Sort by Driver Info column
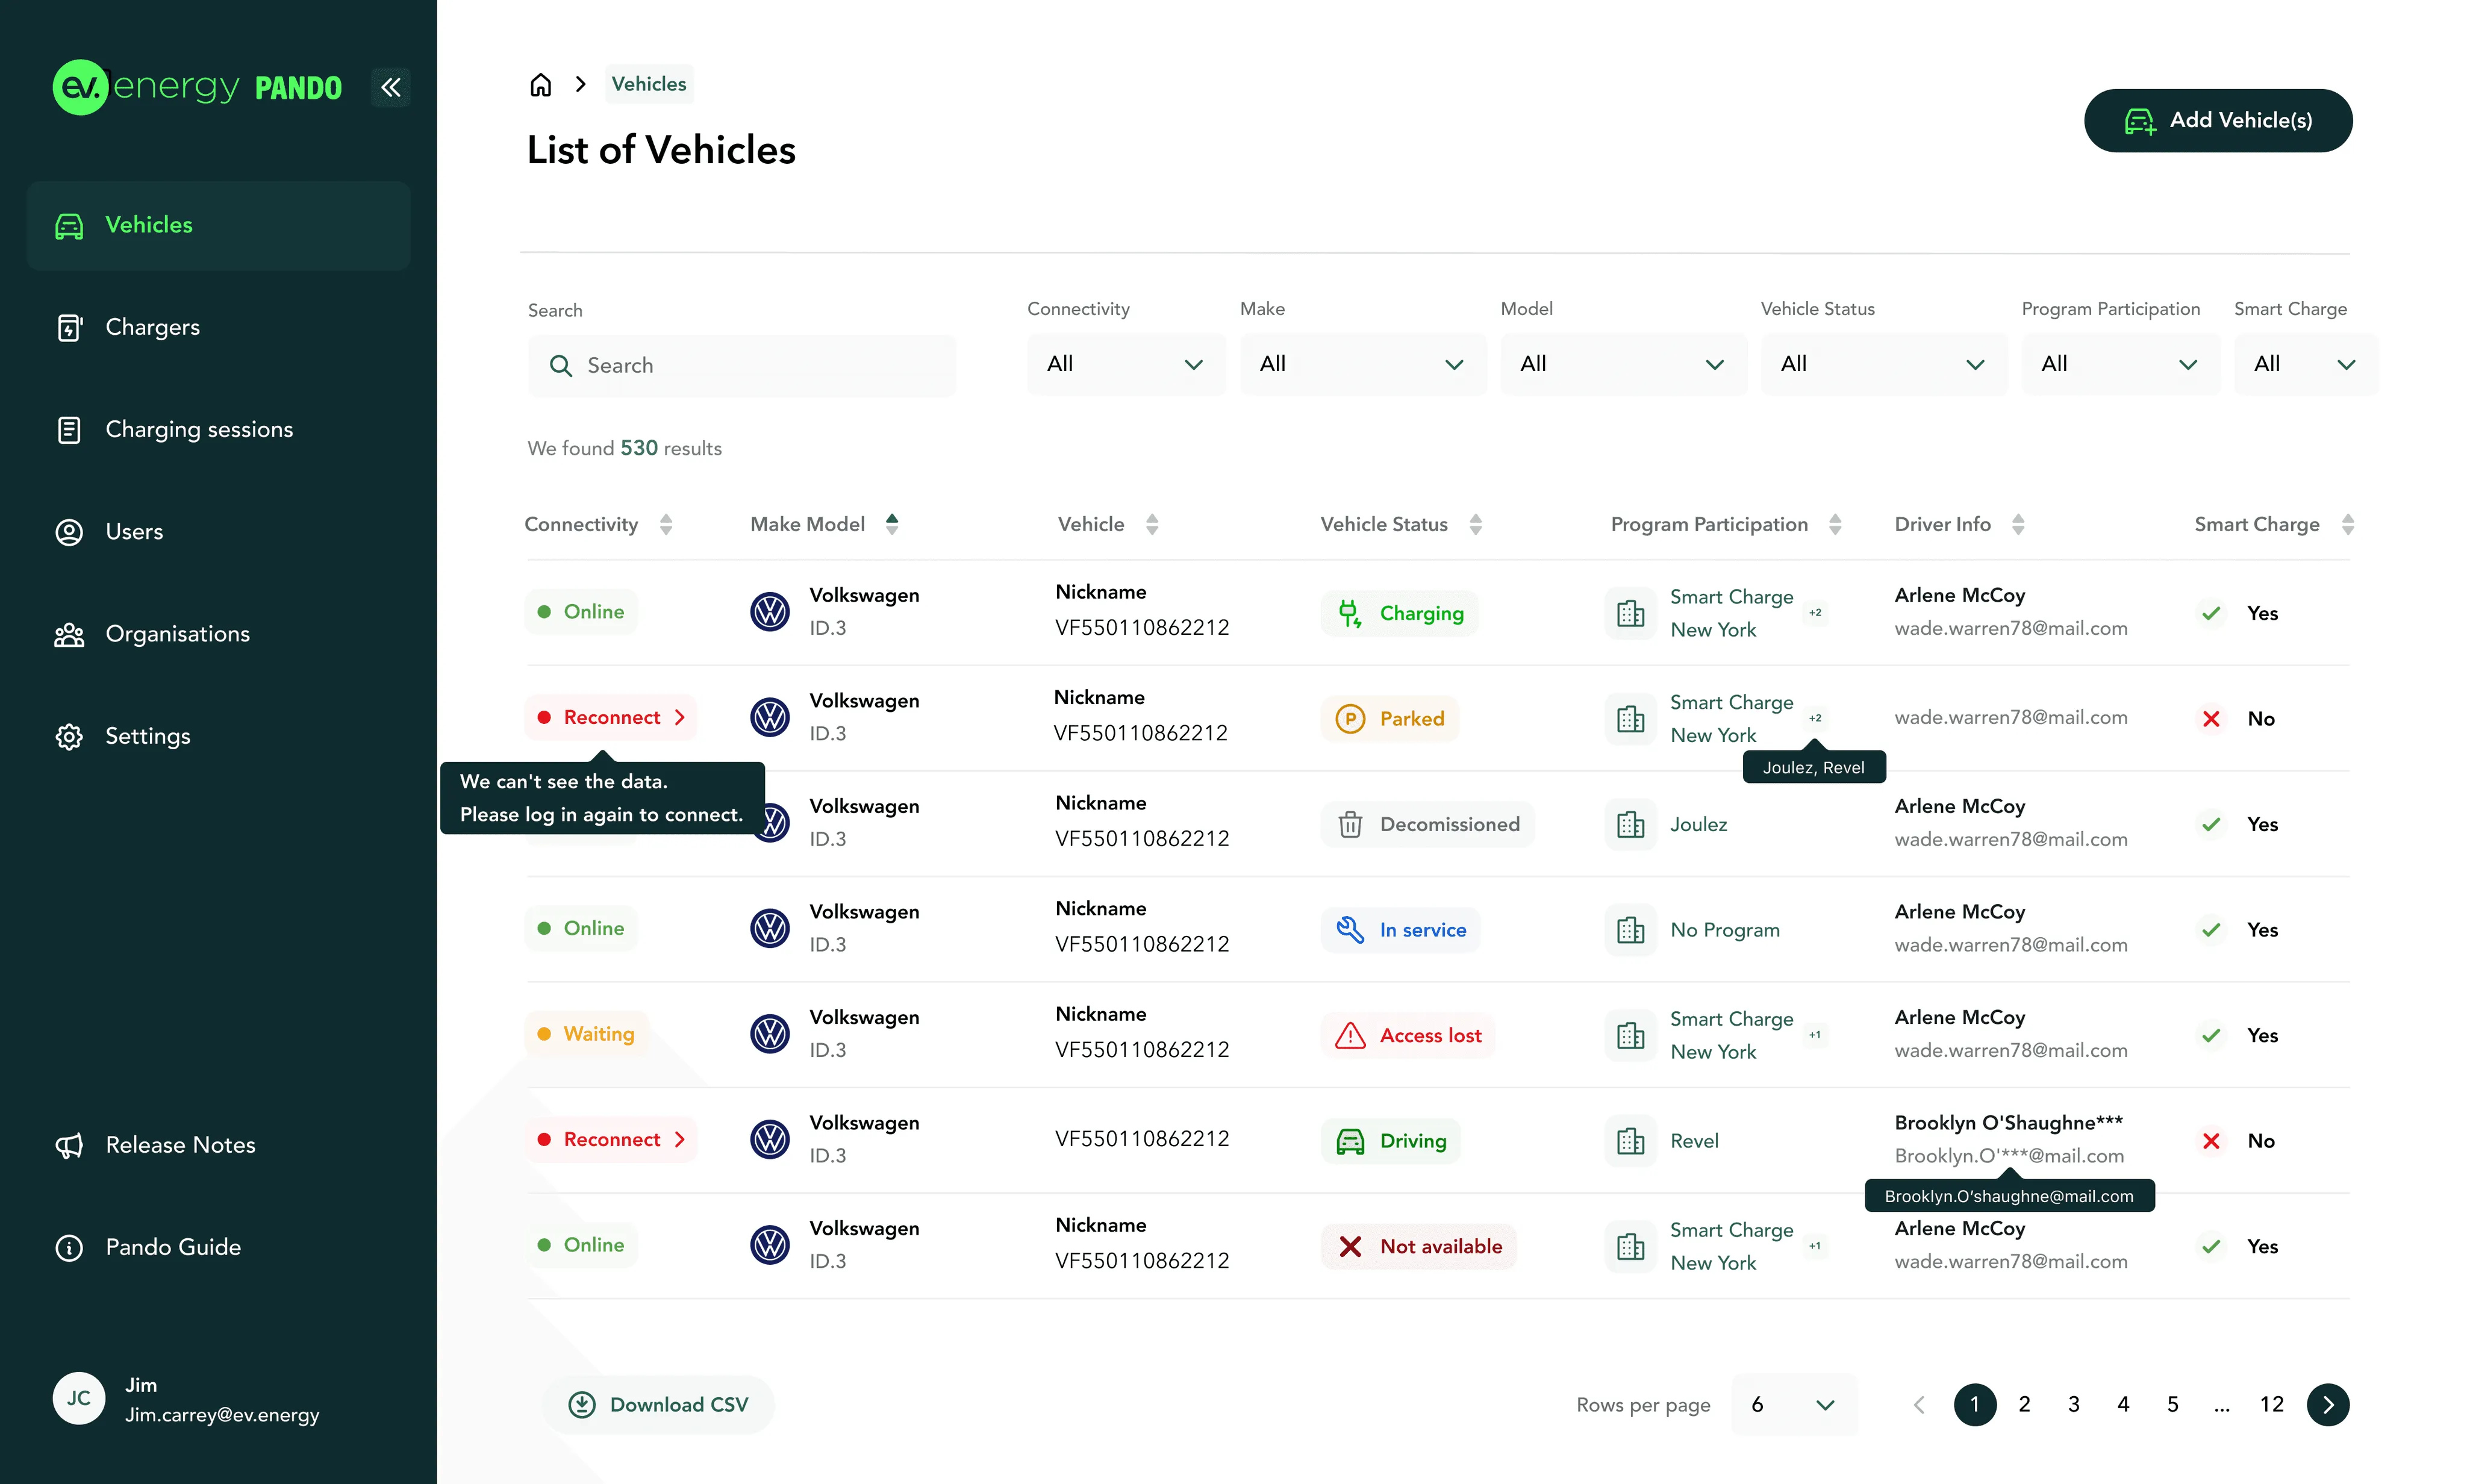This screenshot has height=1484, width=2467. 2018,524
